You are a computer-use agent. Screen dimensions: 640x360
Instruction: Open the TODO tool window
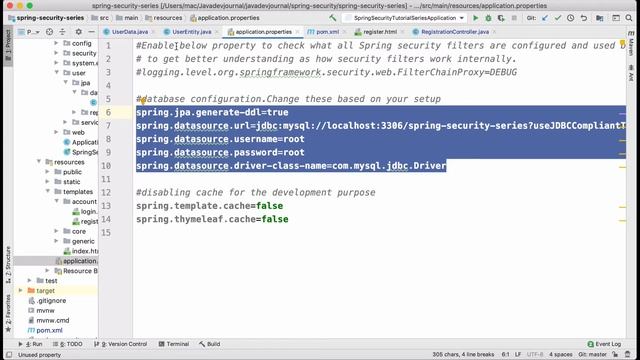[x=68, y=344]
